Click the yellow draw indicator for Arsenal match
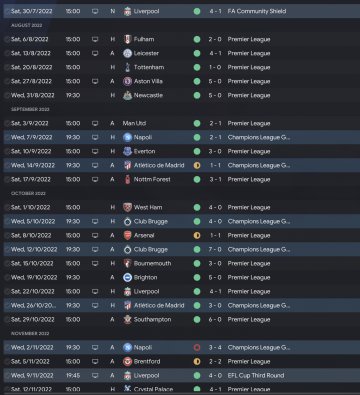Screen dimensions: 360x395 click(197, 235)
